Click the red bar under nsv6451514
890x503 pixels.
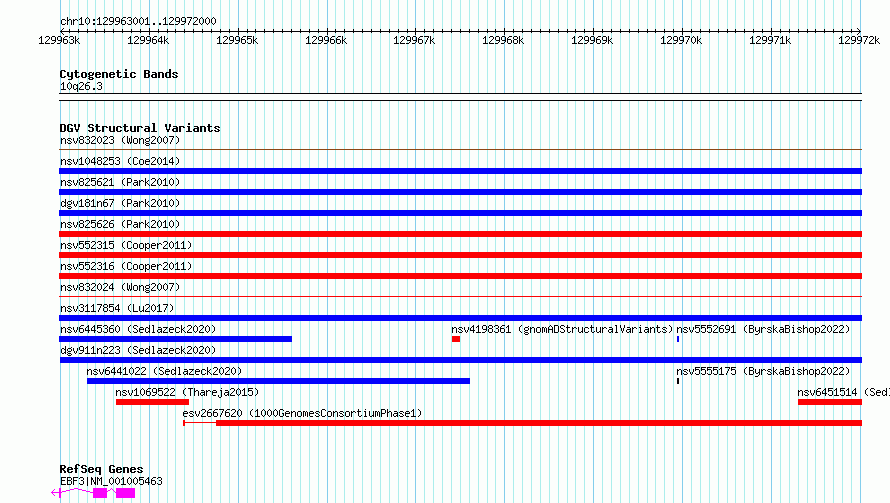pos(830,402)
